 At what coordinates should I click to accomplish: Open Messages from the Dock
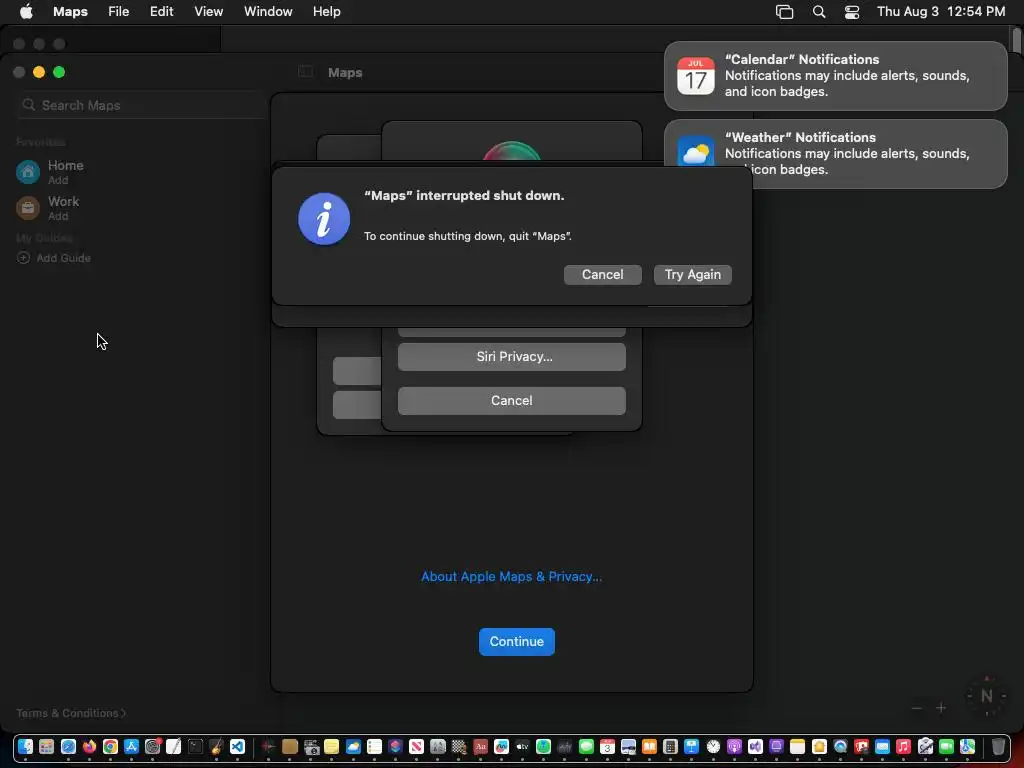pos(586,746)
